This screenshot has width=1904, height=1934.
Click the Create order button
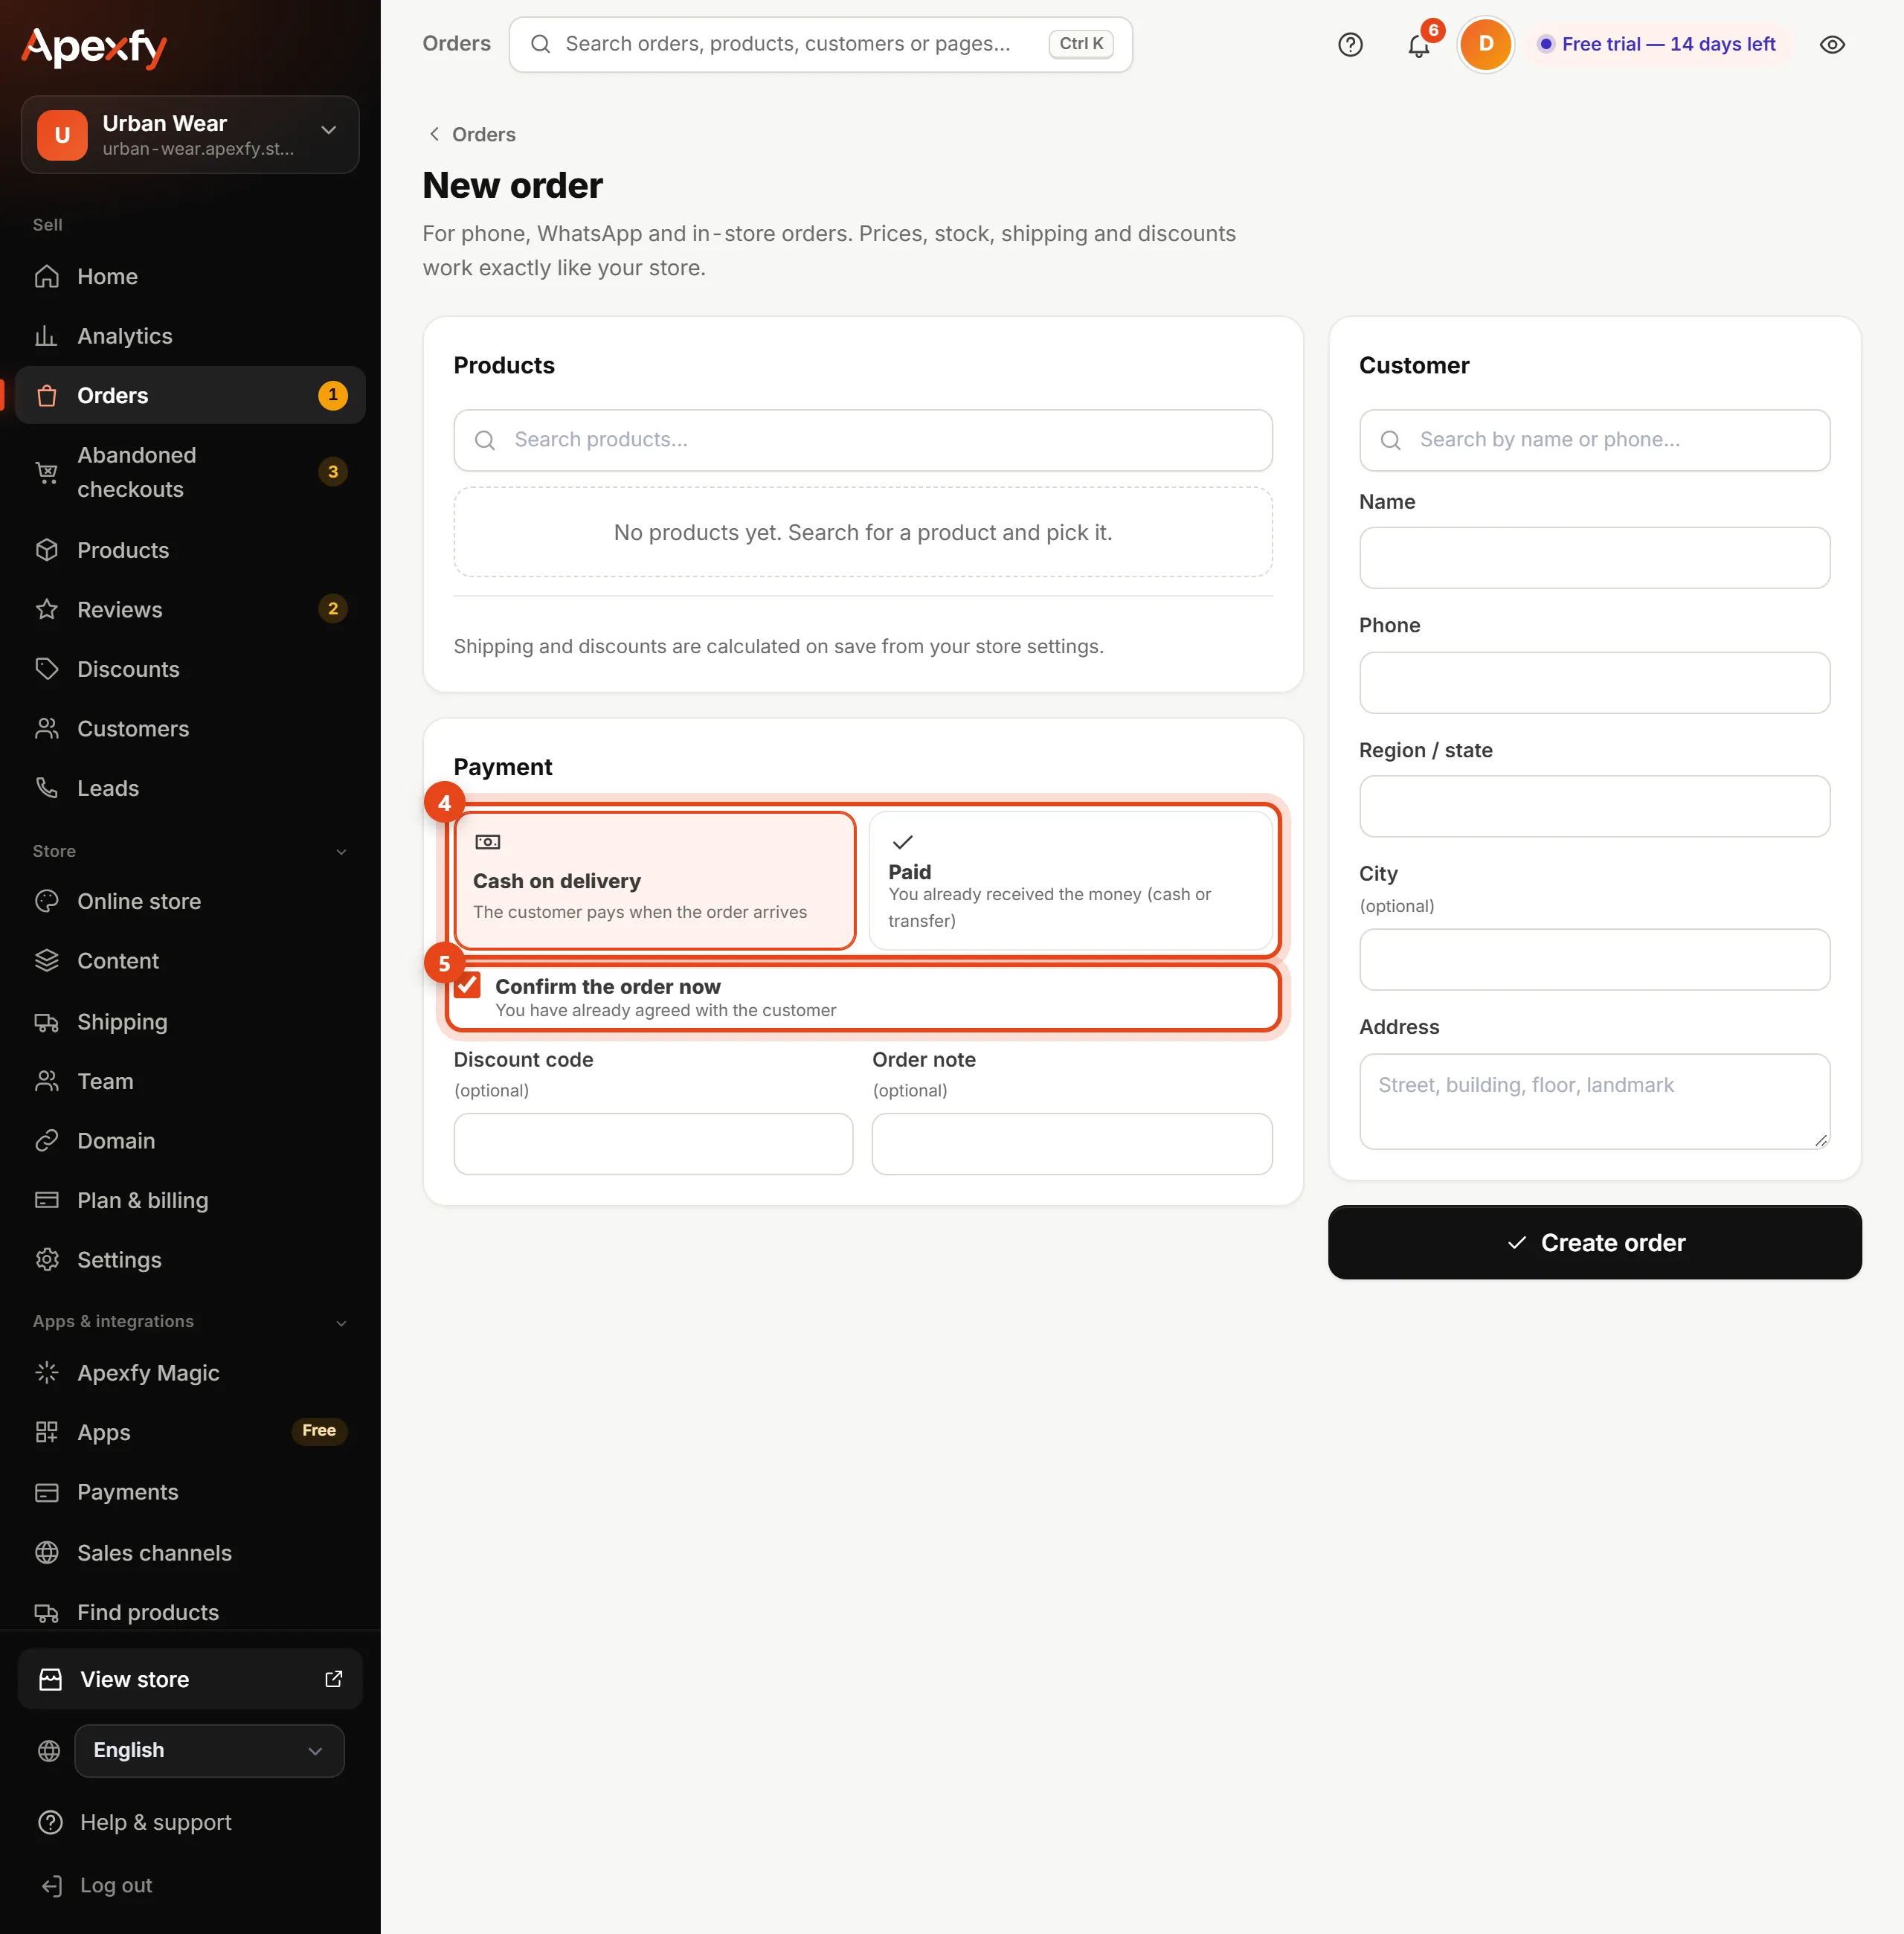click(x=1594, y=1242)
